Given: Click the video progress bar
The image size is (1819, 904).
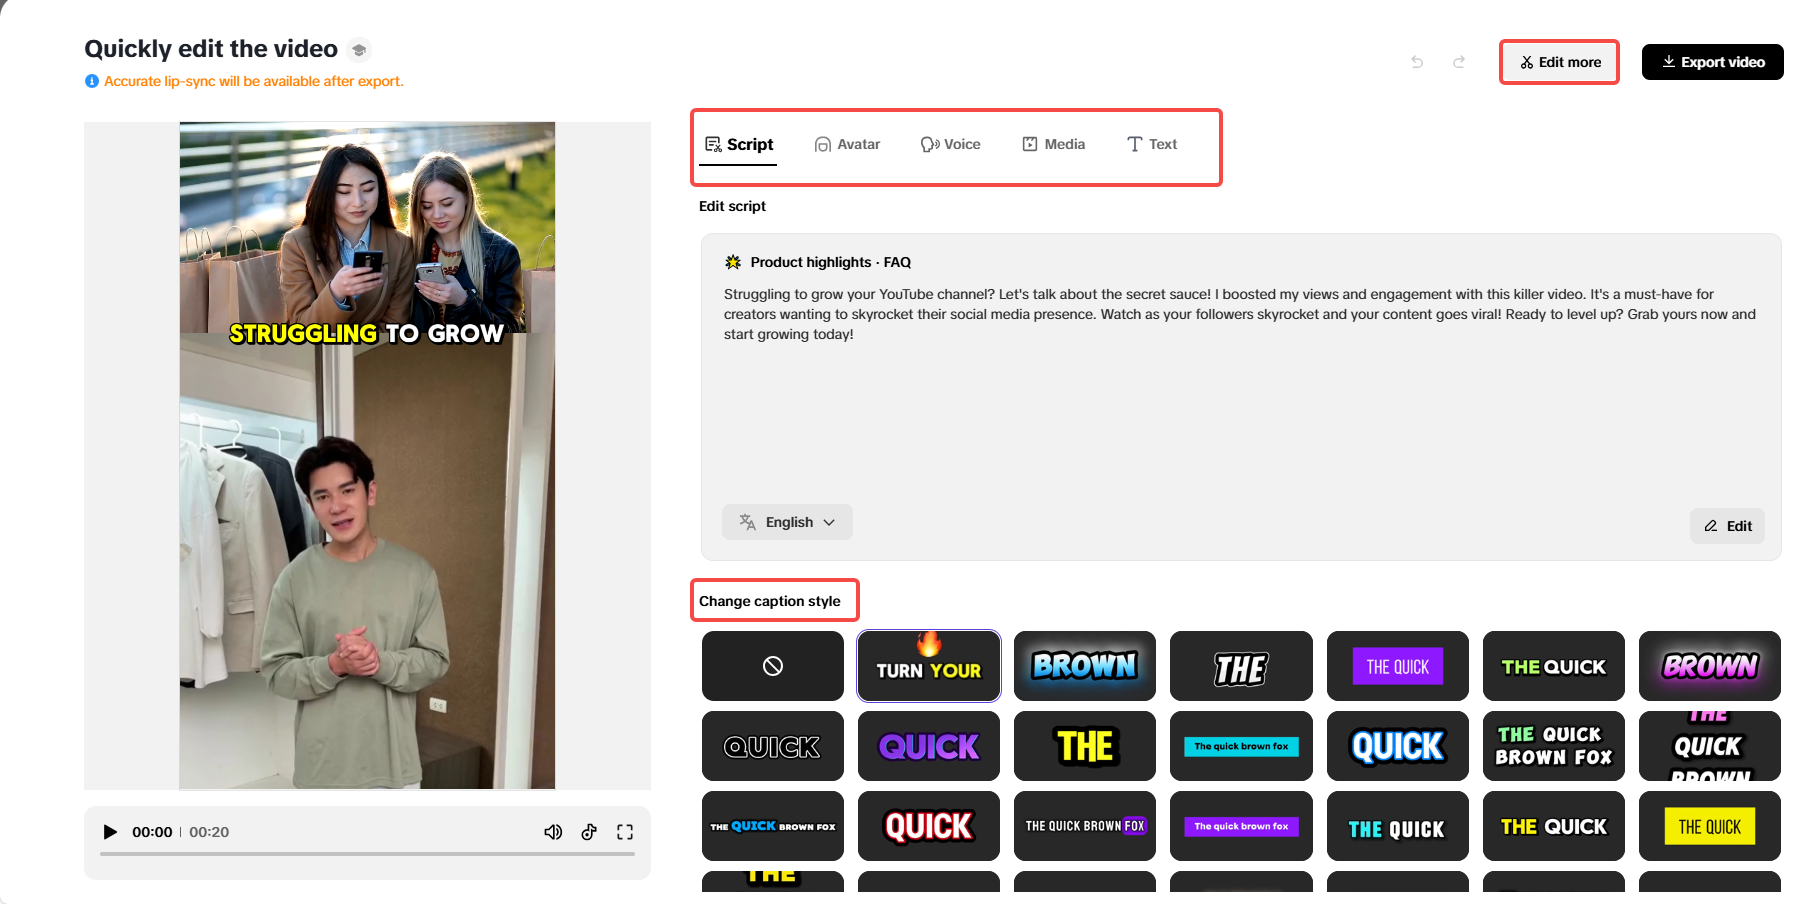Looking at the screenshot, I should 367,854.
